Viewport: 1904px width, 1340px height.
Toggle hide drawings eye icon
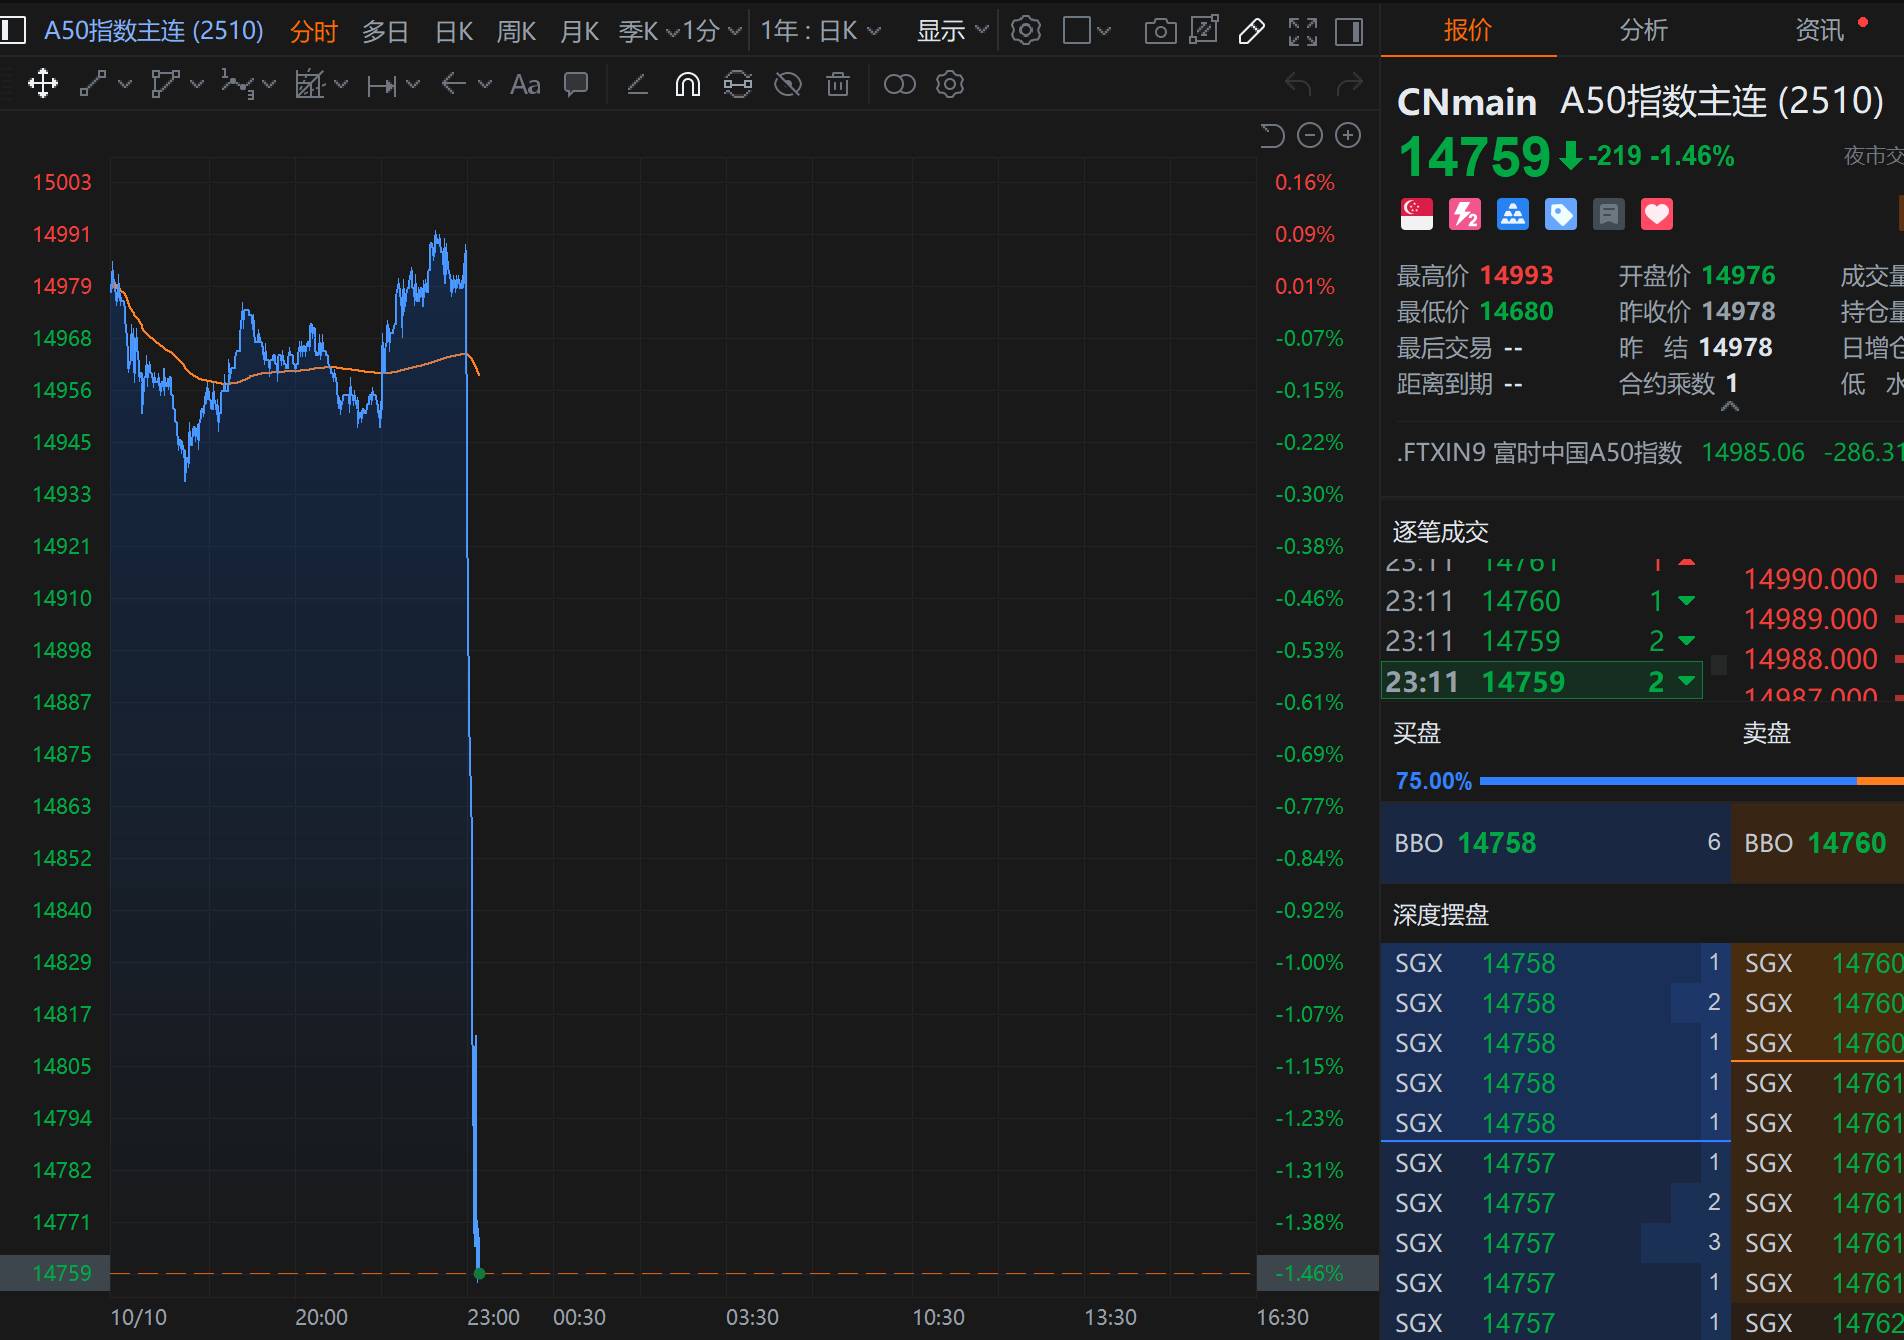pyautogui.click(x=788, y=85)
